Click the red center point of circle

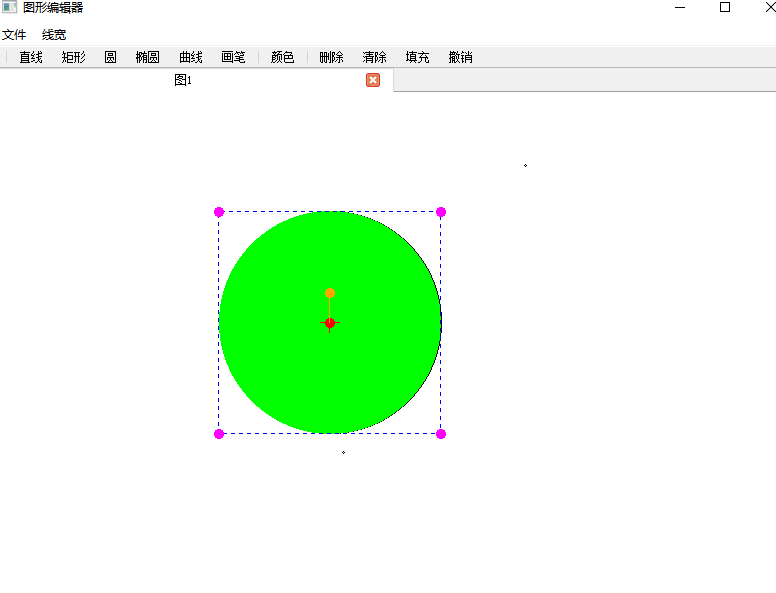[330, 323]
